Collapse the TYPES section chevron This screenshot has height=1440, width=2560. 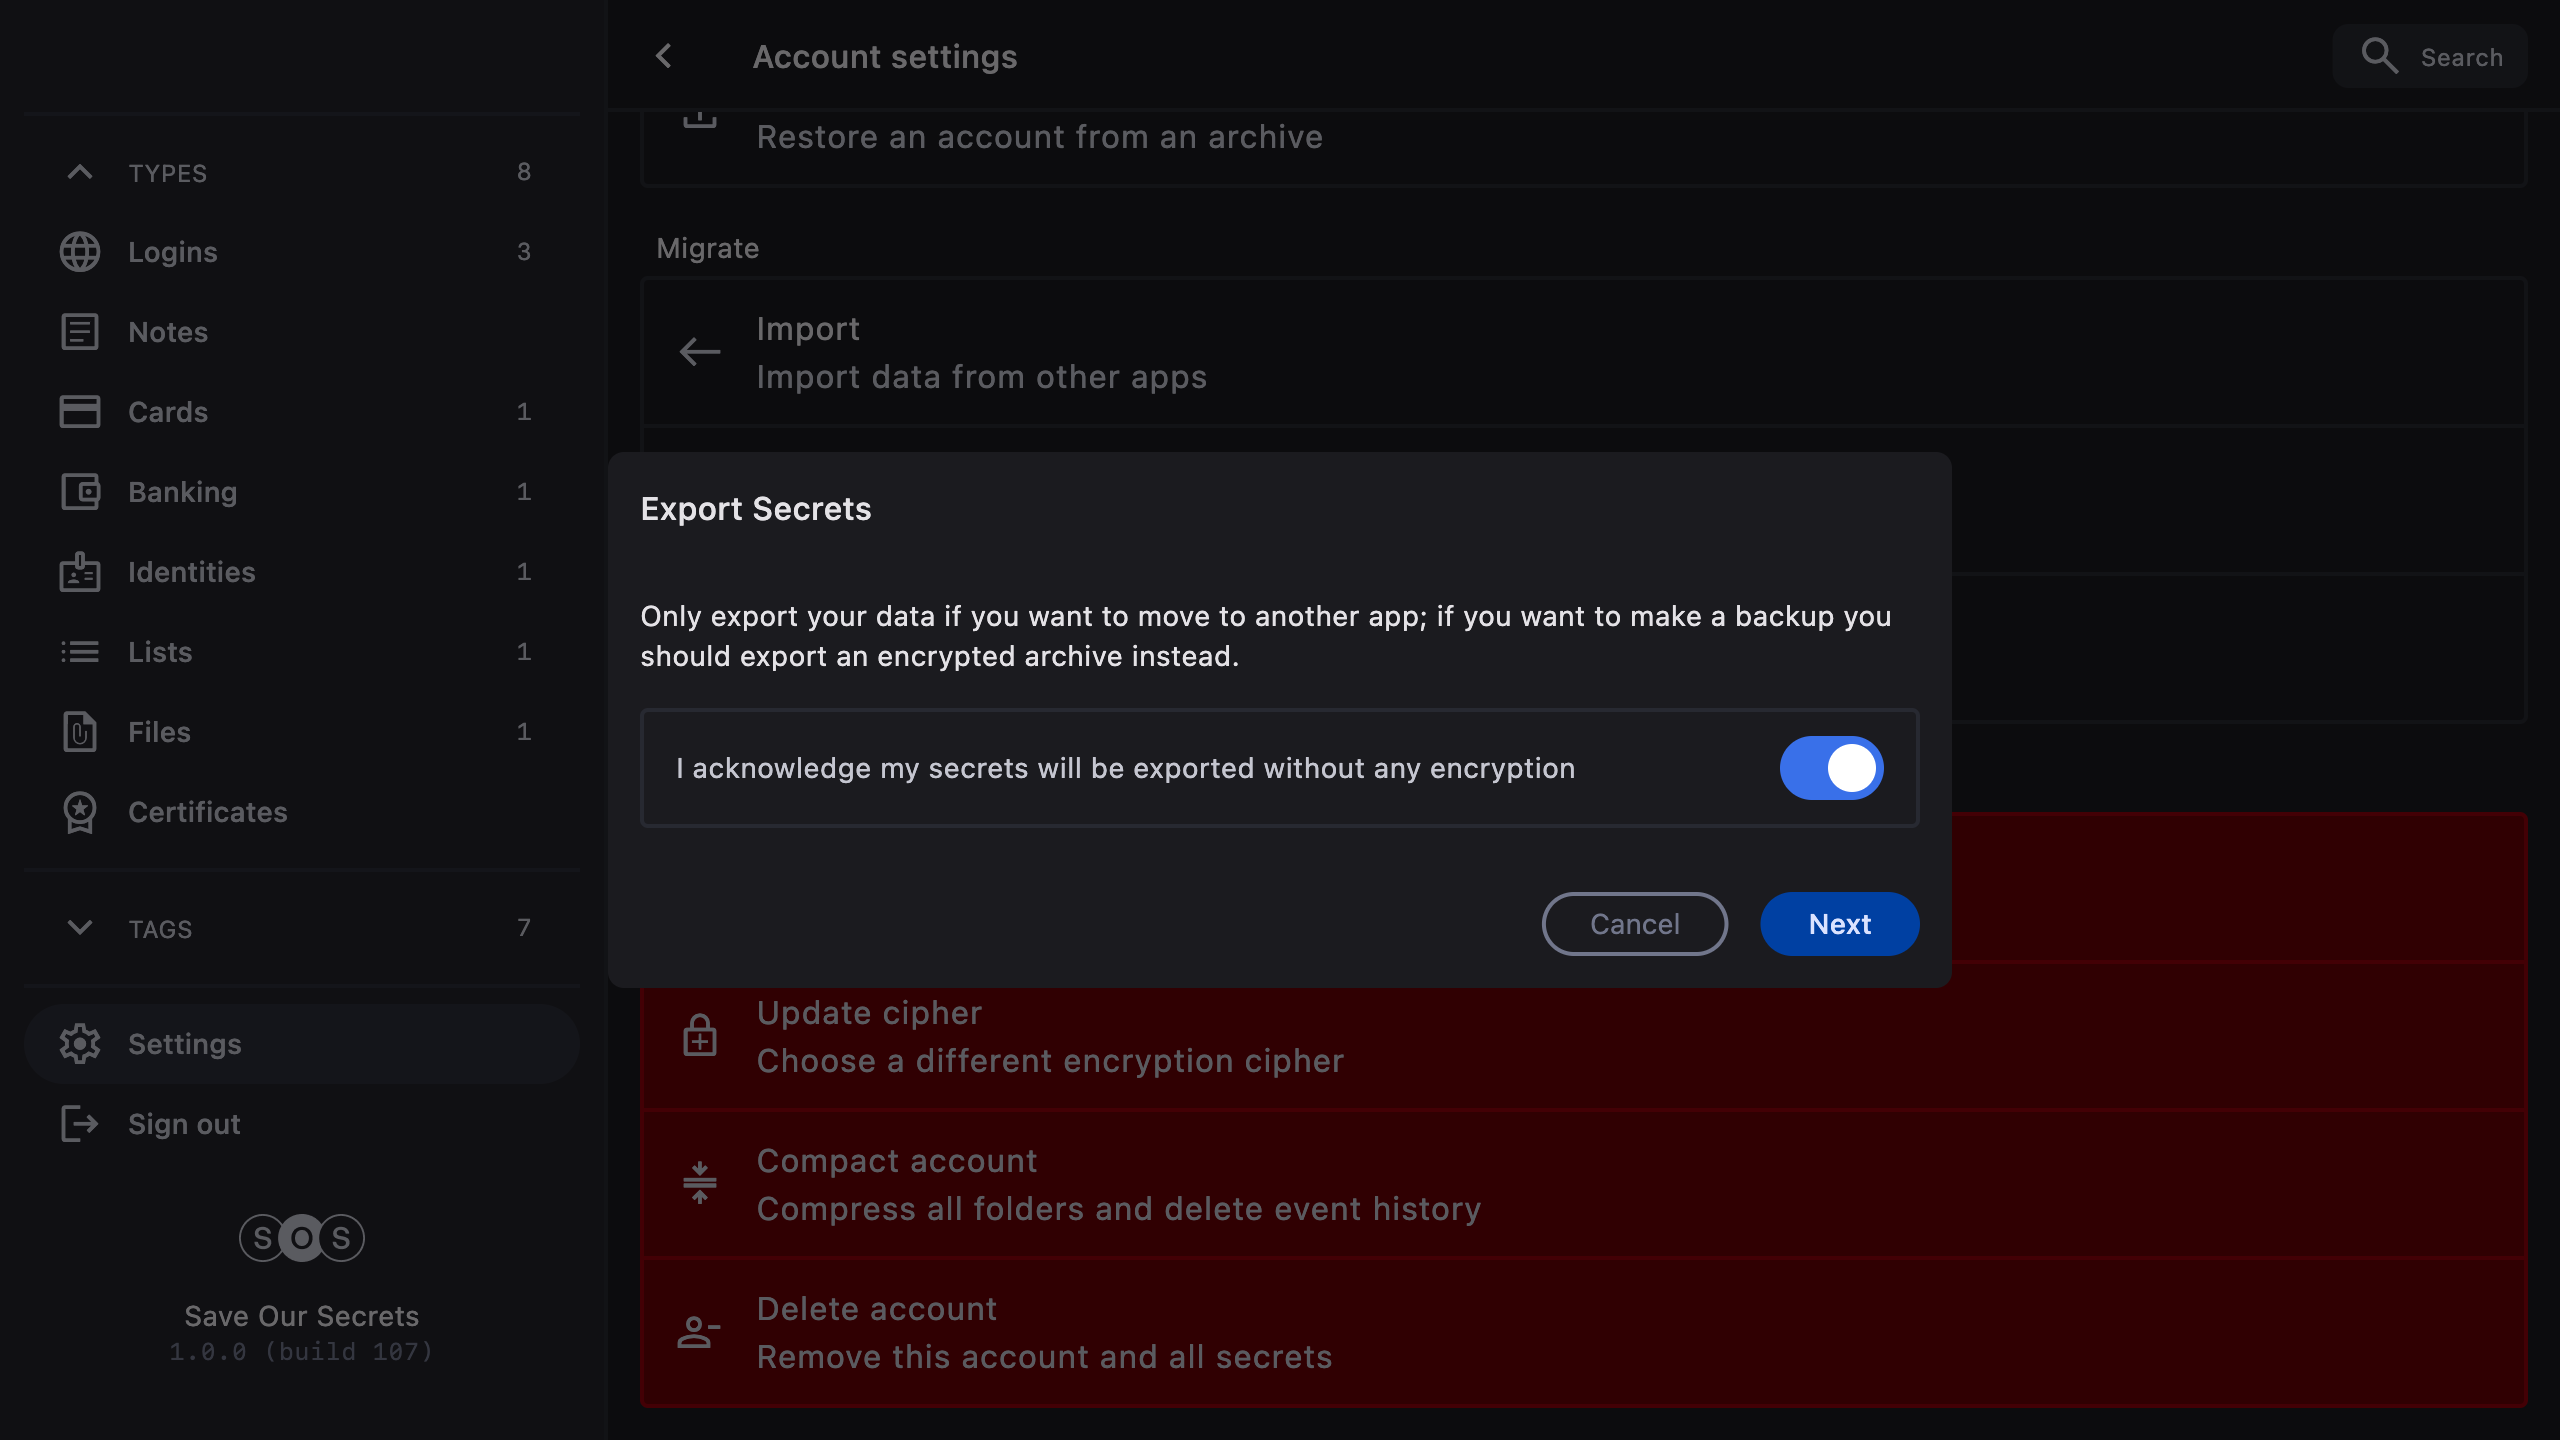click(80, 172)
